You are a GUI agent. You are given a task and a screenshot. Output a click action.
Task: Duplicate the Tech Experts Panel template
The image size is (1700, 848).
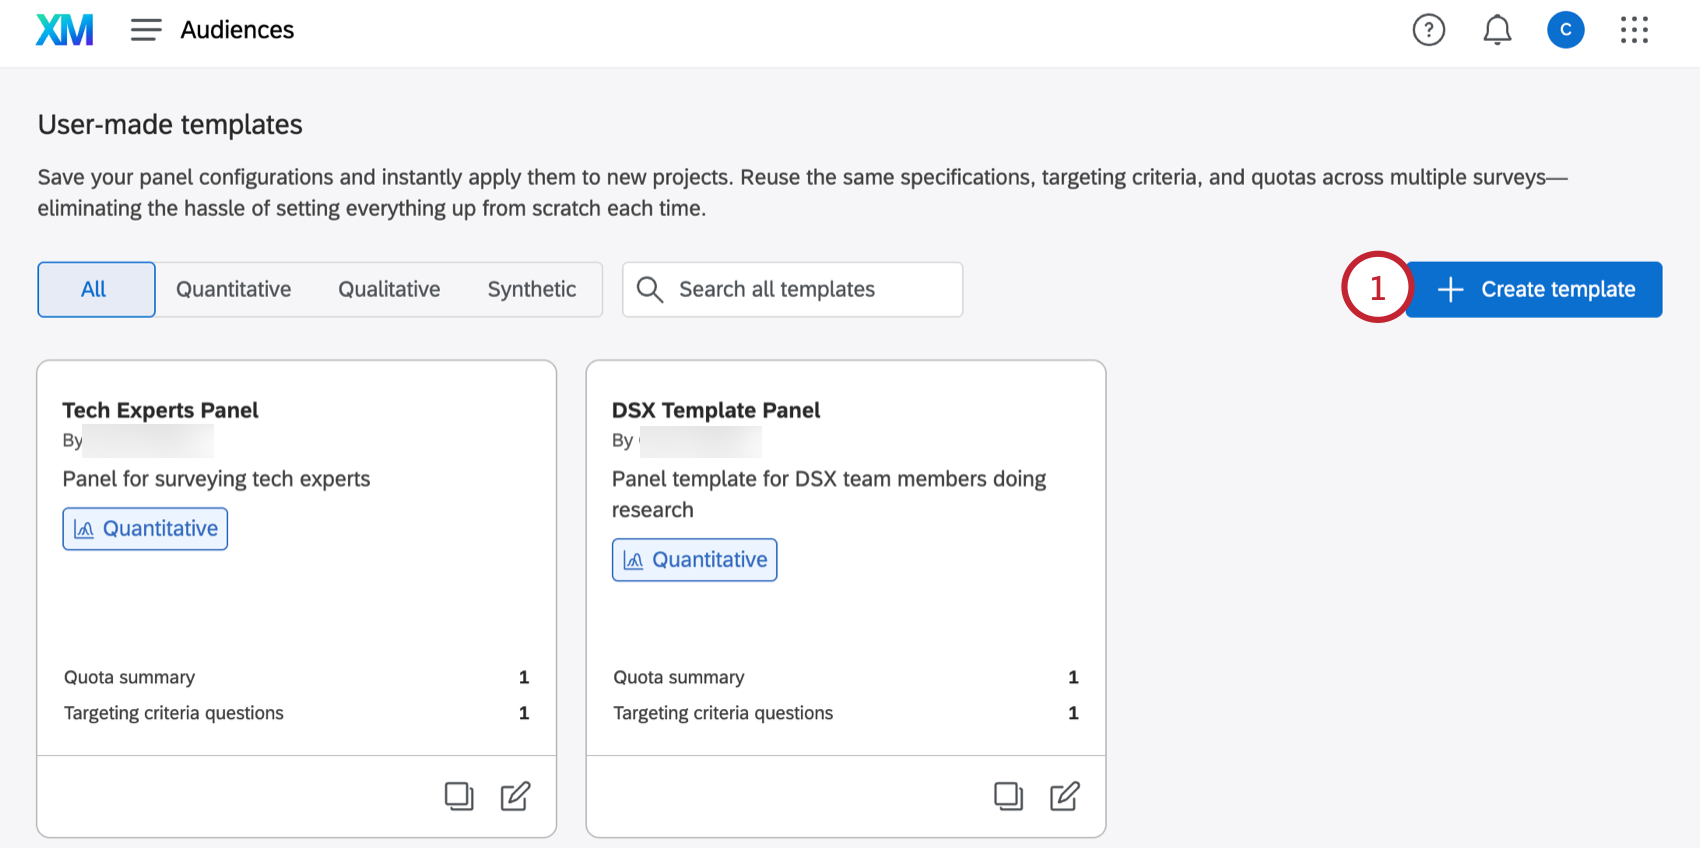[459, 796]
